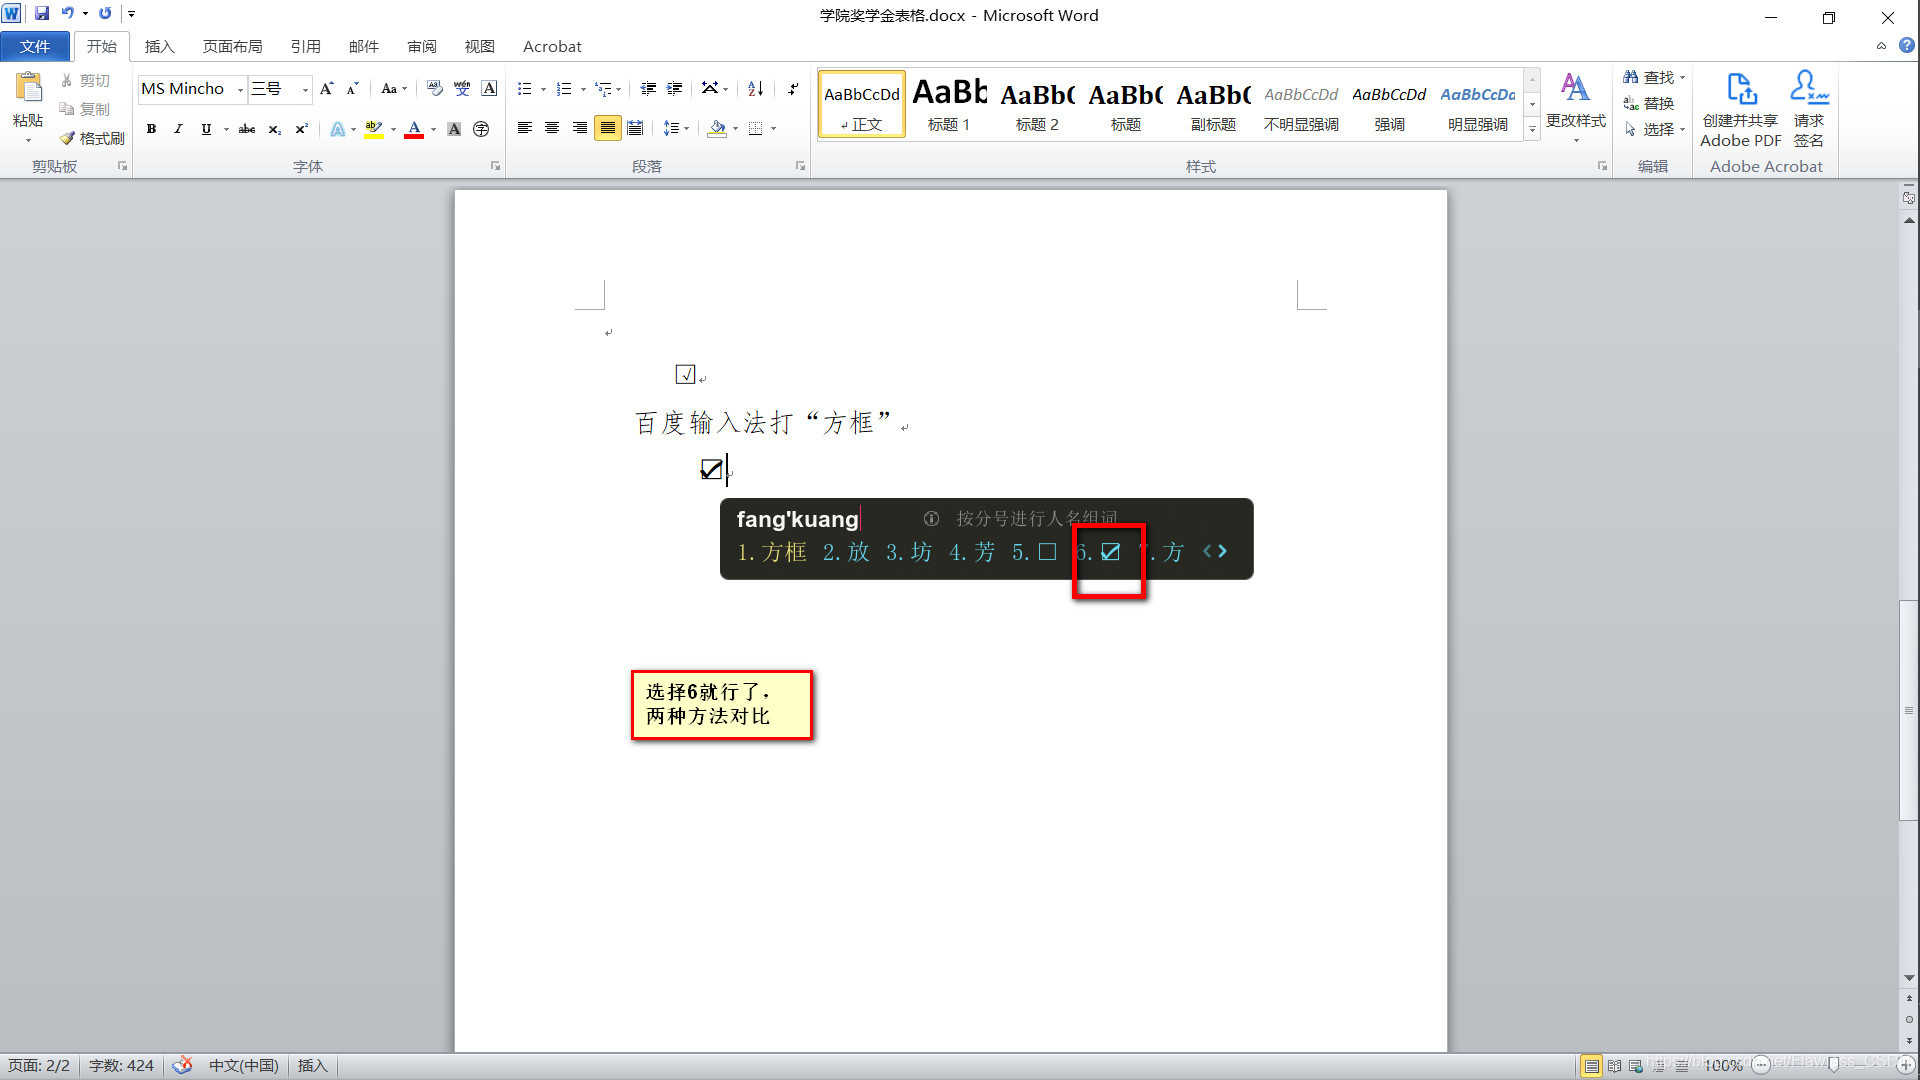The width and height of the screenshot is (1920, 1080).
Task: Expand the line spacing dropdown arrow
Action: pyautogui.click(x=686, y=129)
